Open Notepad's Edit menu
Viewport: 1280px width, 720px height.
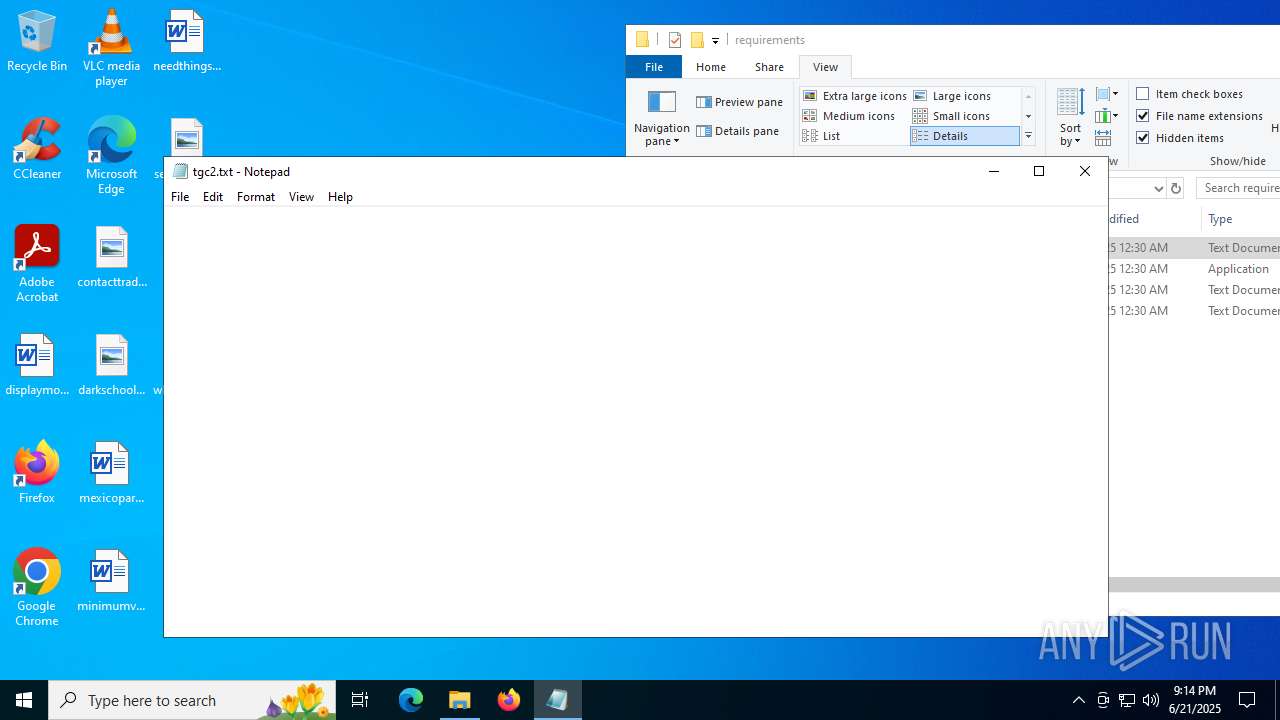[x=213, y=197]
